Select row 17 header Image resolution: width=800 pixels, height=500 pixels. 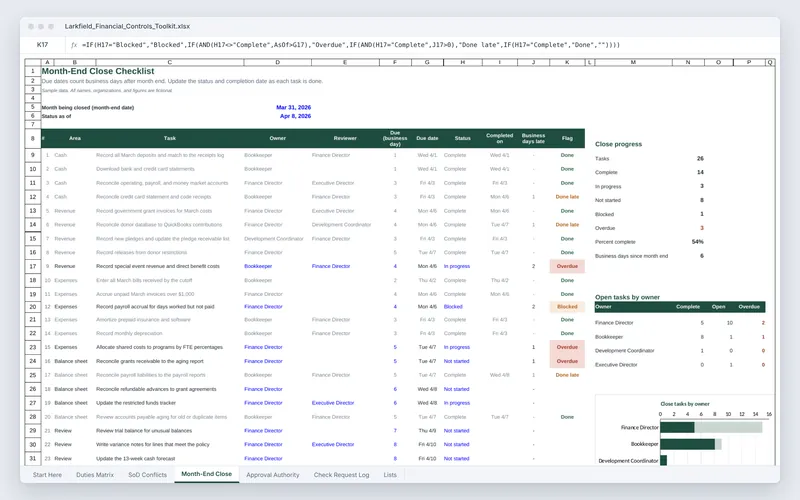coord(33,266)
